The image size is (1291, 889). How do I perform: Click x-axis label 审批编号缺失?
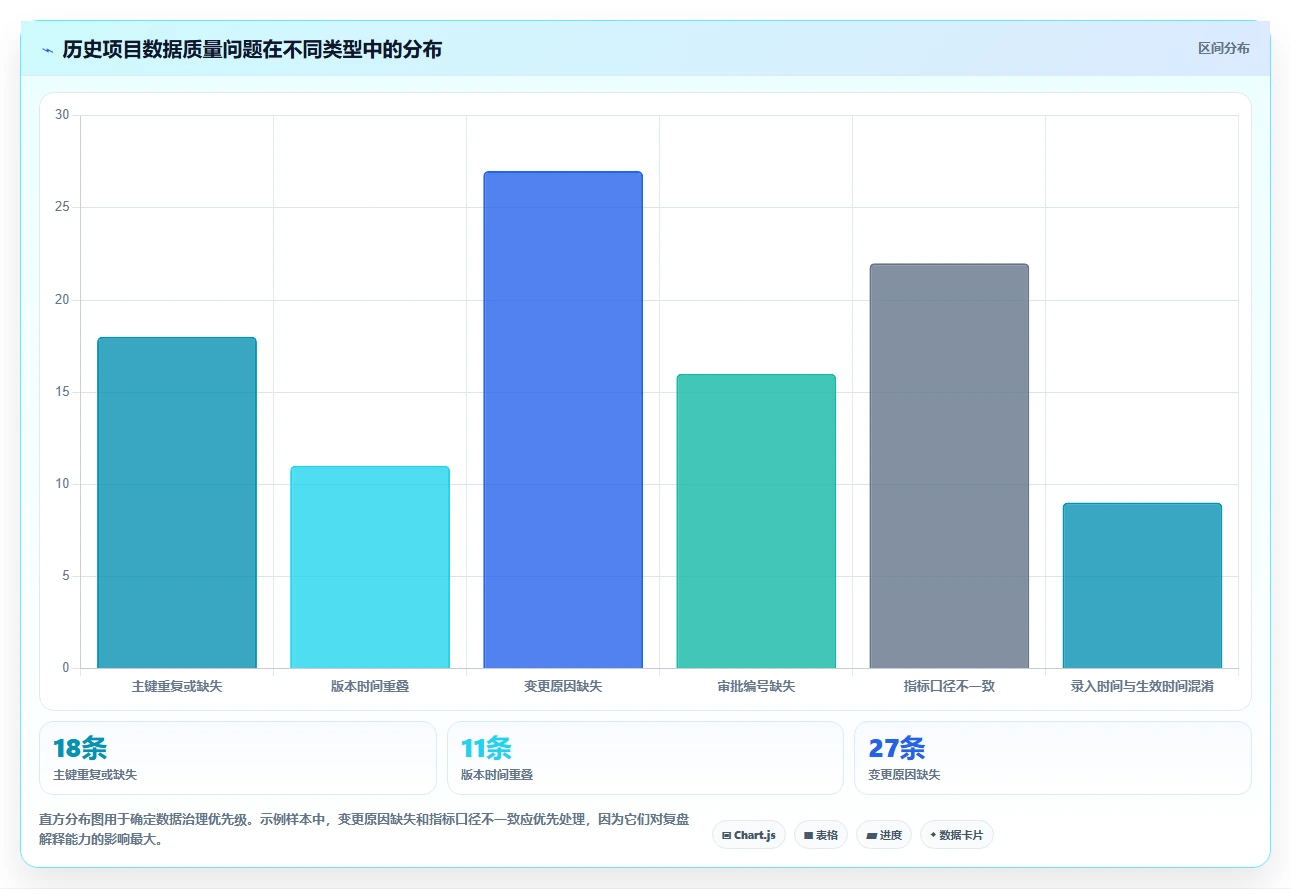click(756, 687)
